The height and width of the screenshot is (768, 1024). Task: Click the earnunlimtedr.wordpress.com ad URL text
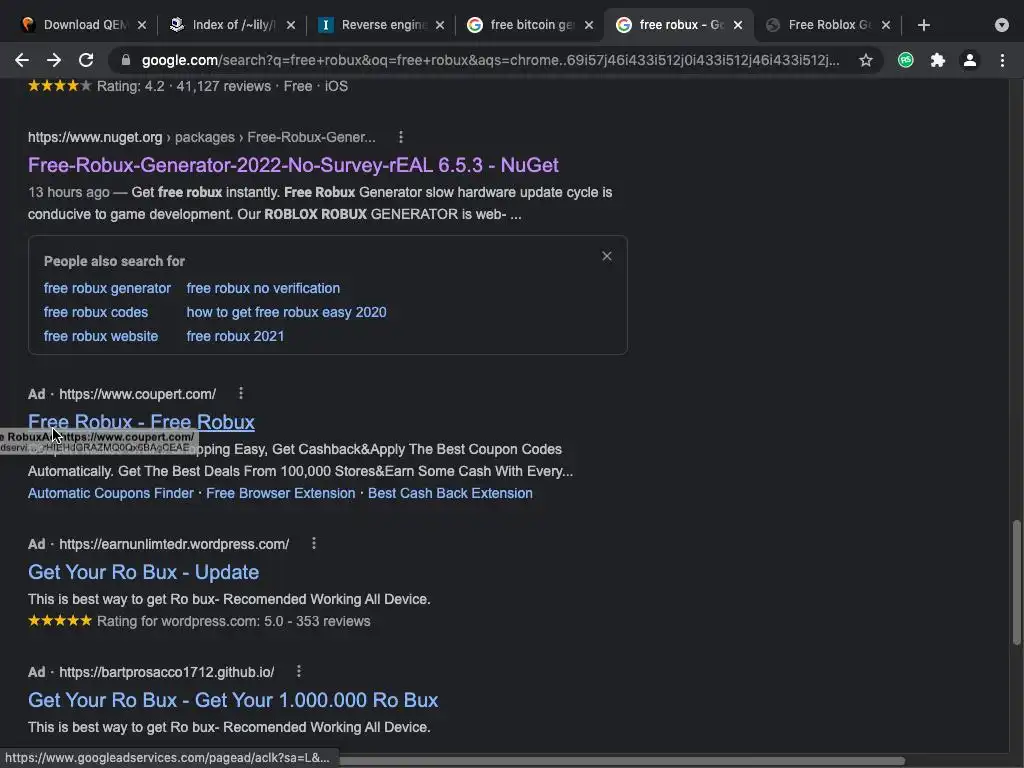pyautogui.click(x=174, y=544)
